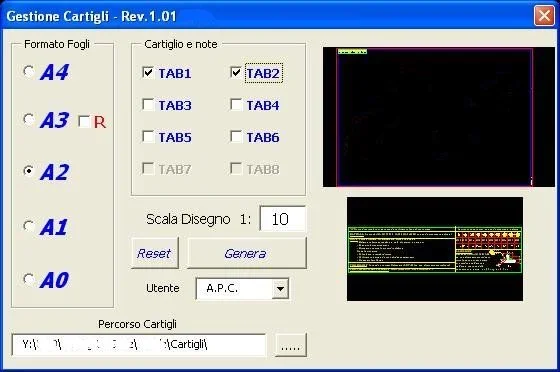Click the Scala Disegno scale input field
This screenshot has width=560, height=372.
(x=282, y=218)
